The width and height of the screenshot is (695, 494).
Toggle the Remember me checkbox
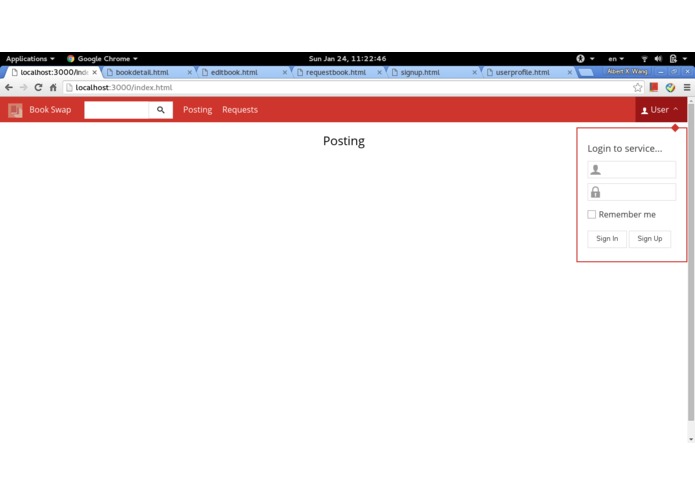tap(591, 214)
